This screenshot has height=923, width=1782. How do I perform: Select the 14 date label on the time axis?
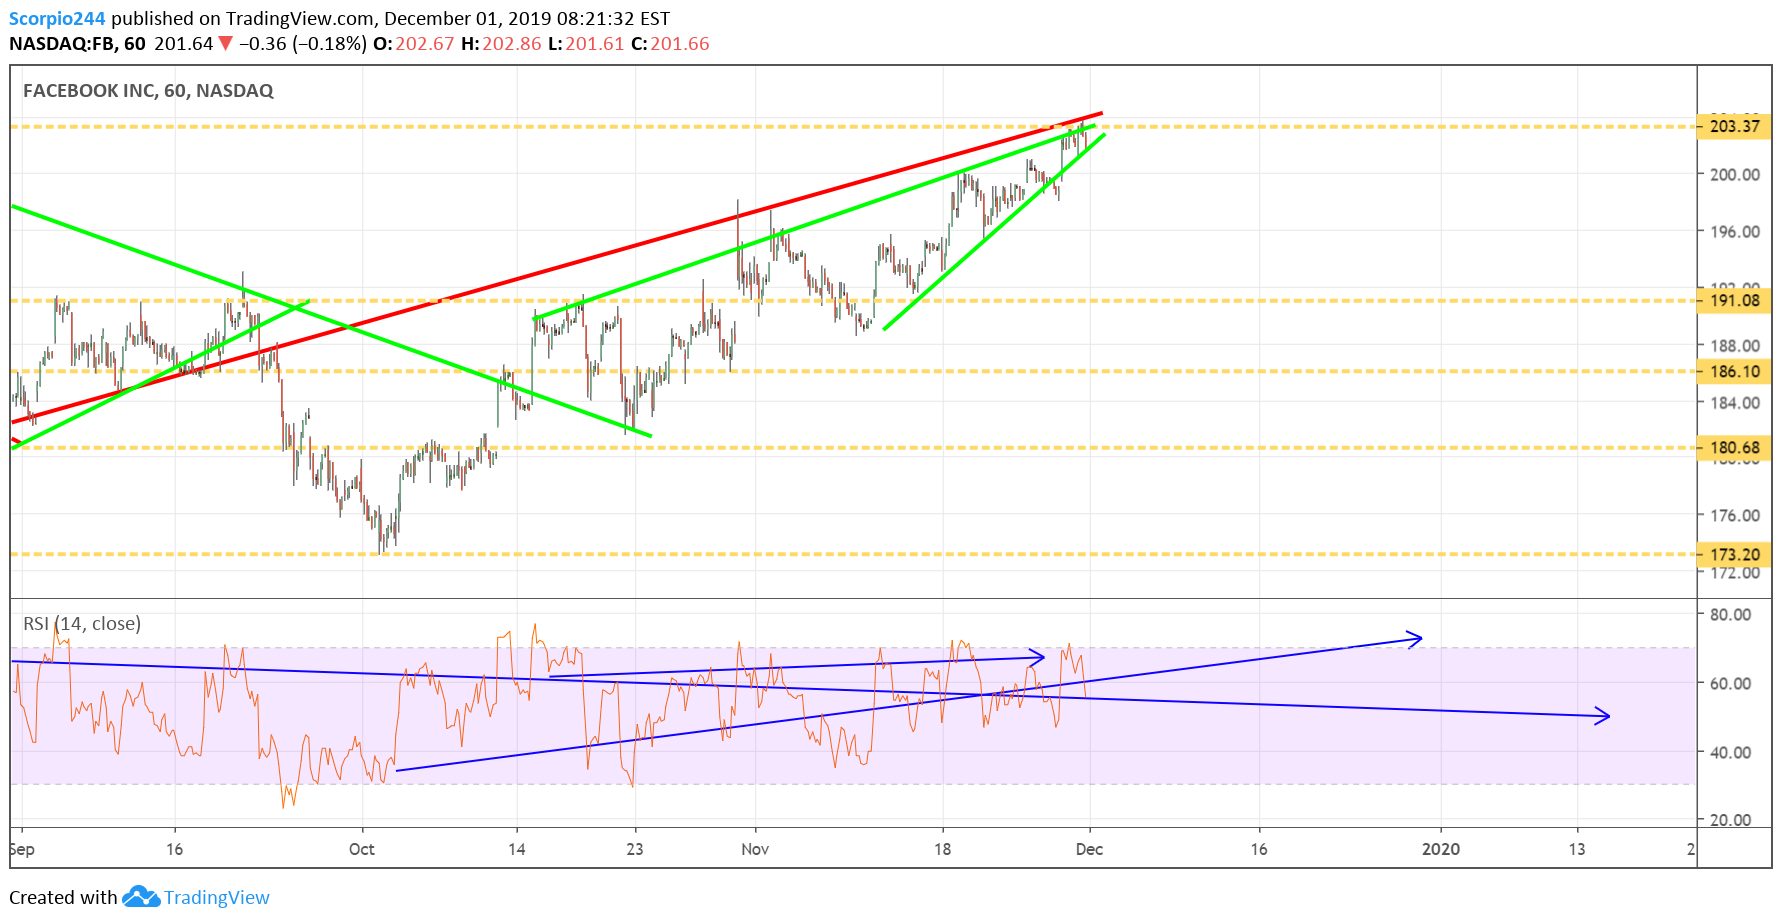click(516, 849)
